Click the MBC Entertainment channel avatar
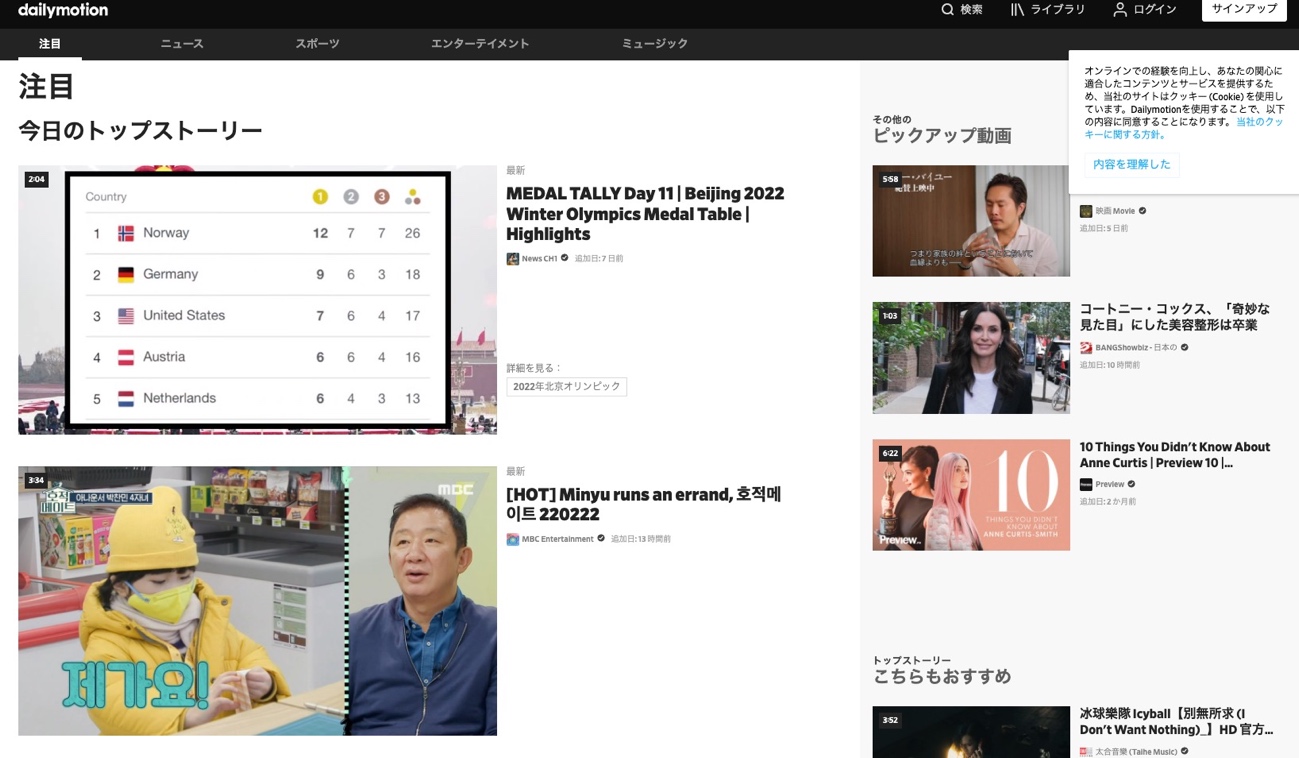 point(512,539)
